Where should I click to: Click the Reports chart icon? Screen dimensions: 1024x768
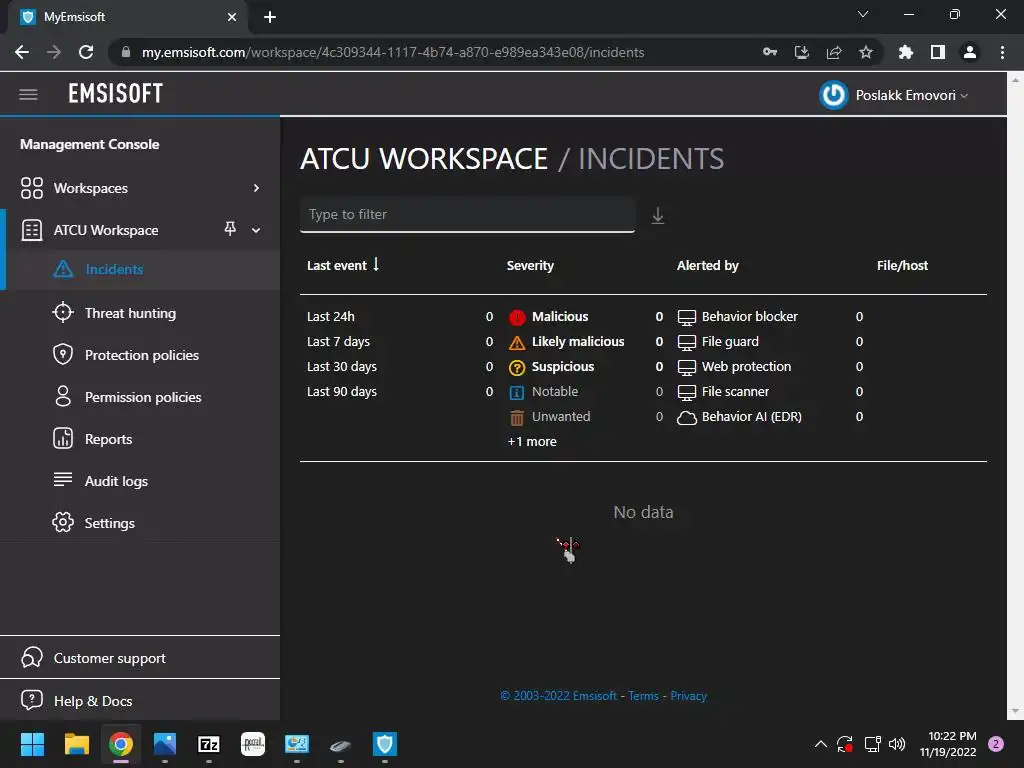click(63, 438)
